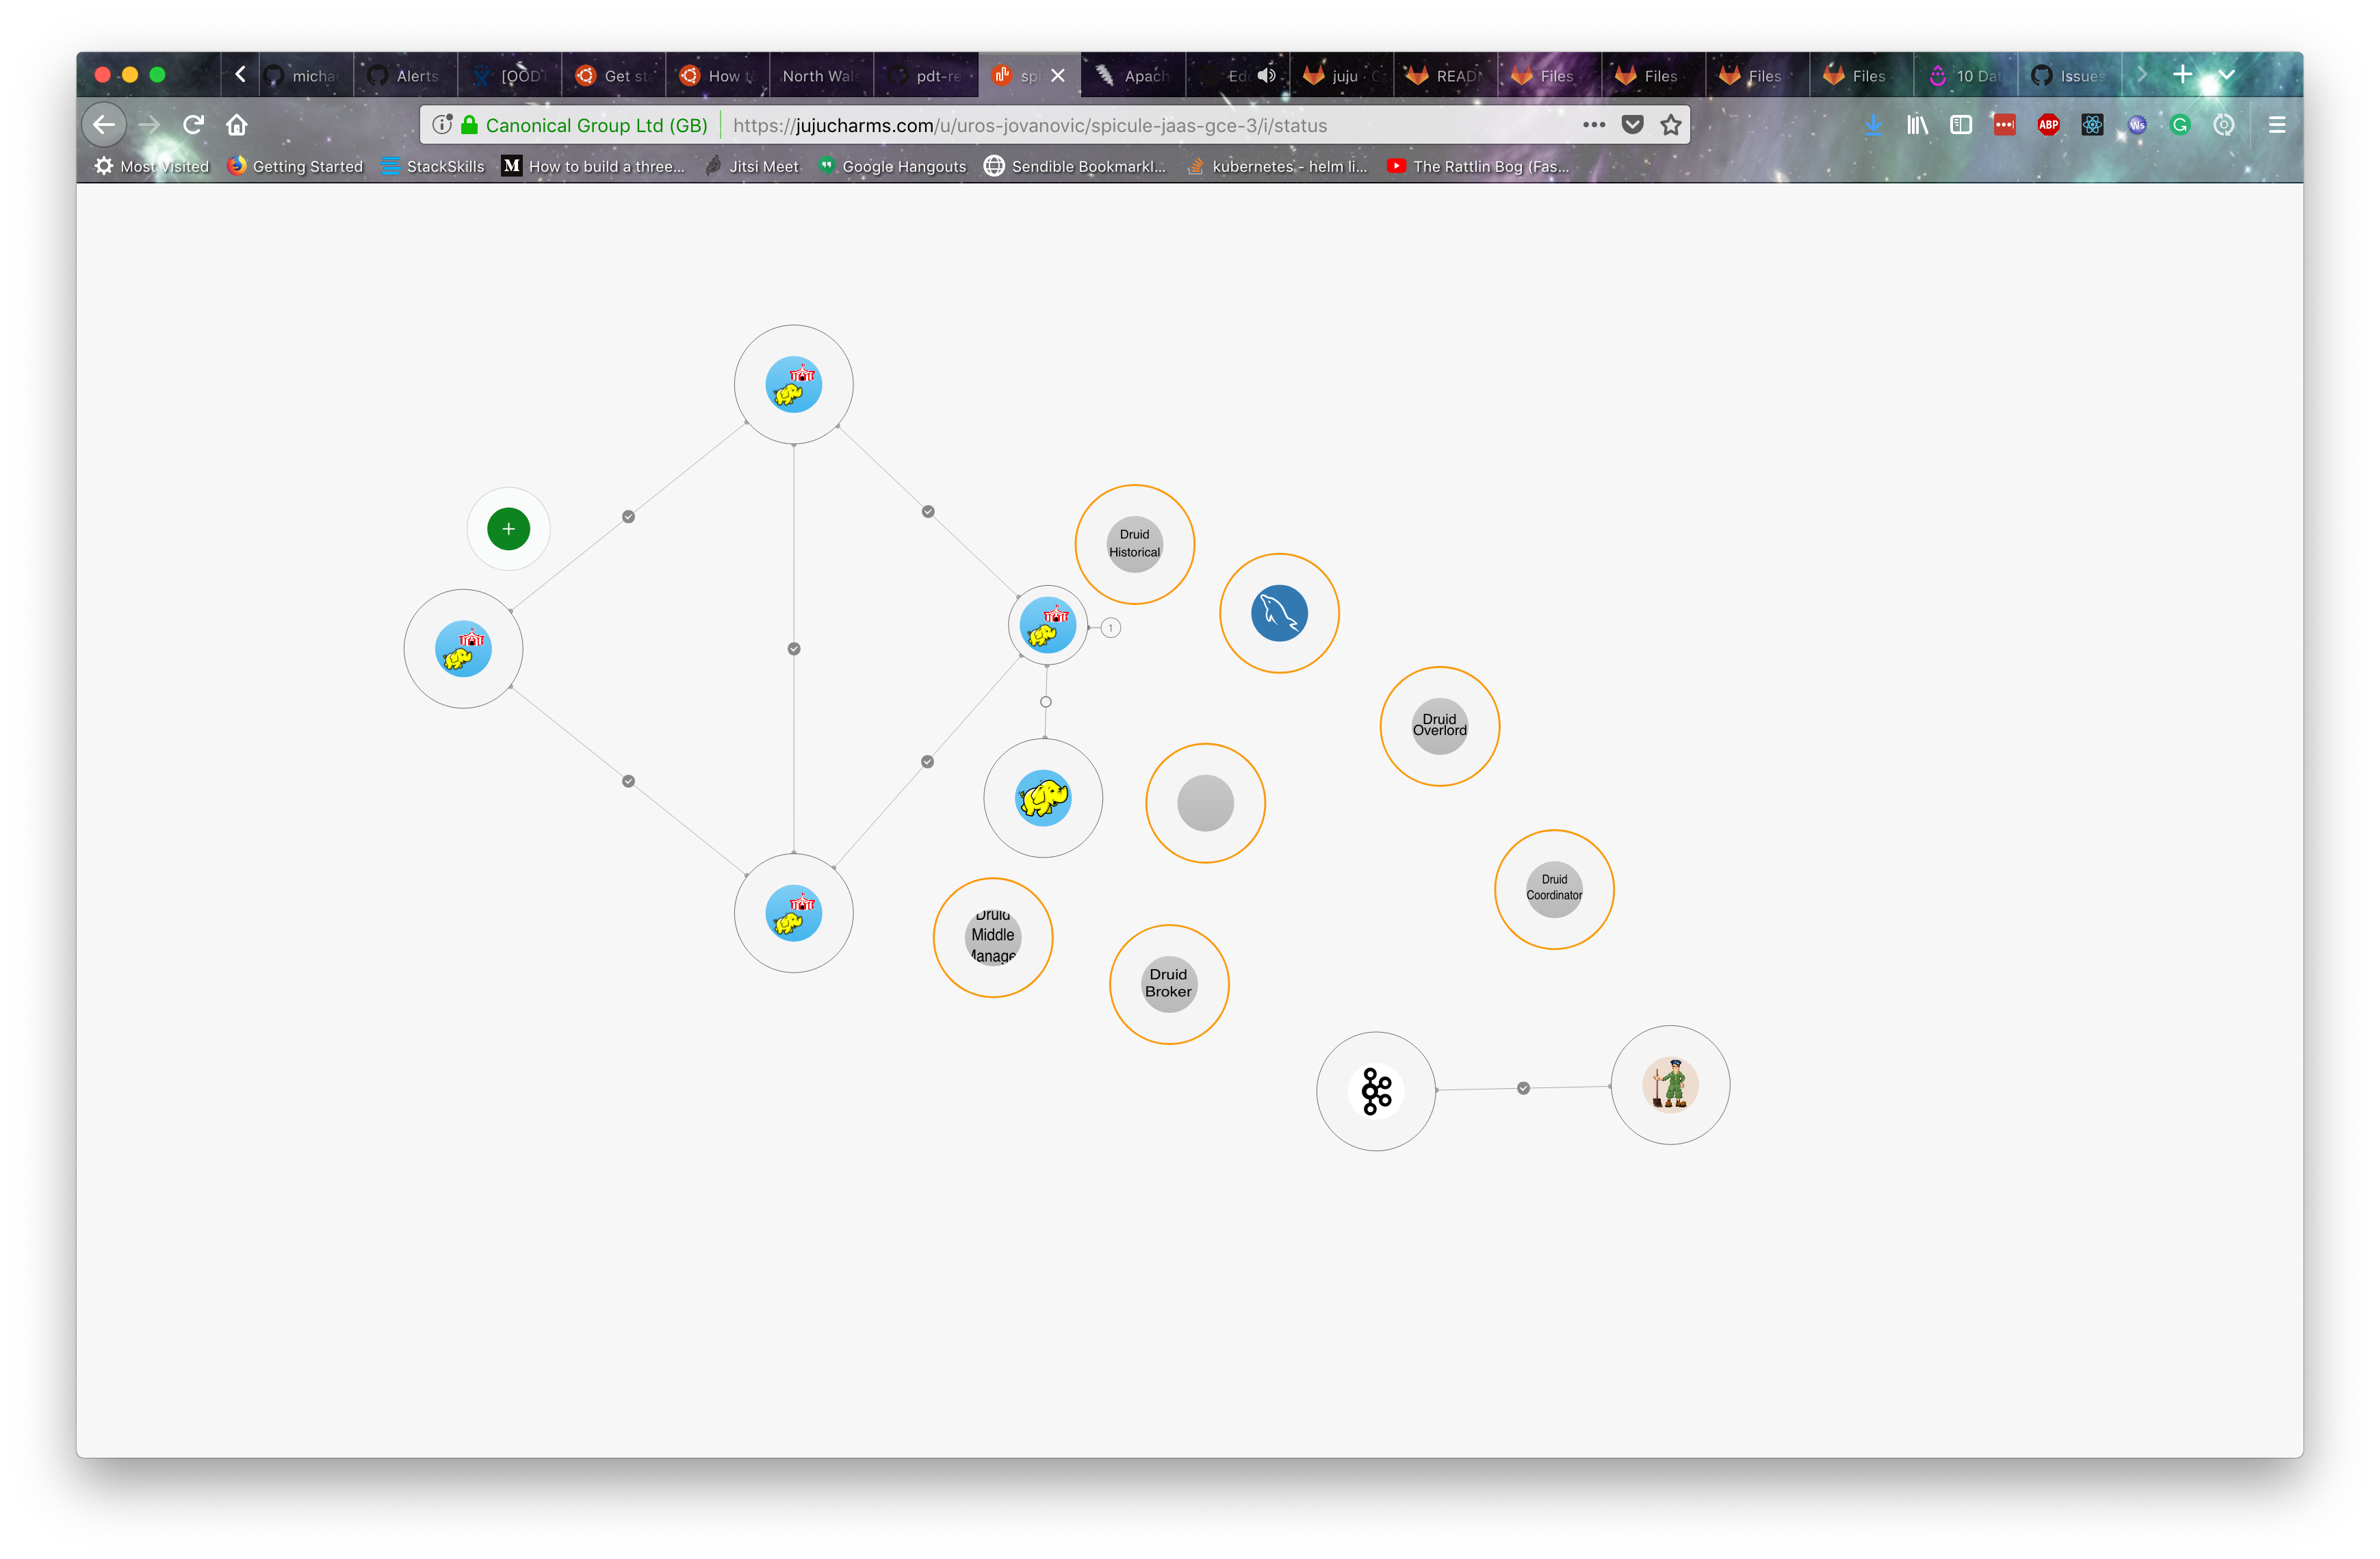This screenshot has width=2380, height=1559.
Task: Open the Getting Started bookmark
Action: tap(295, 166)
